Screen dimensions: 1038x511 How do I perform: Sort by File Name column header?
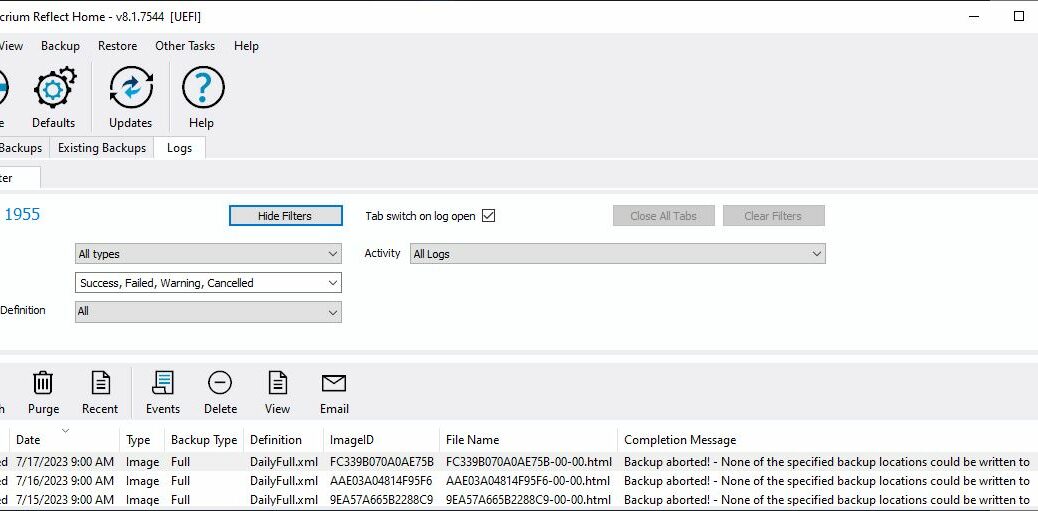528,440
